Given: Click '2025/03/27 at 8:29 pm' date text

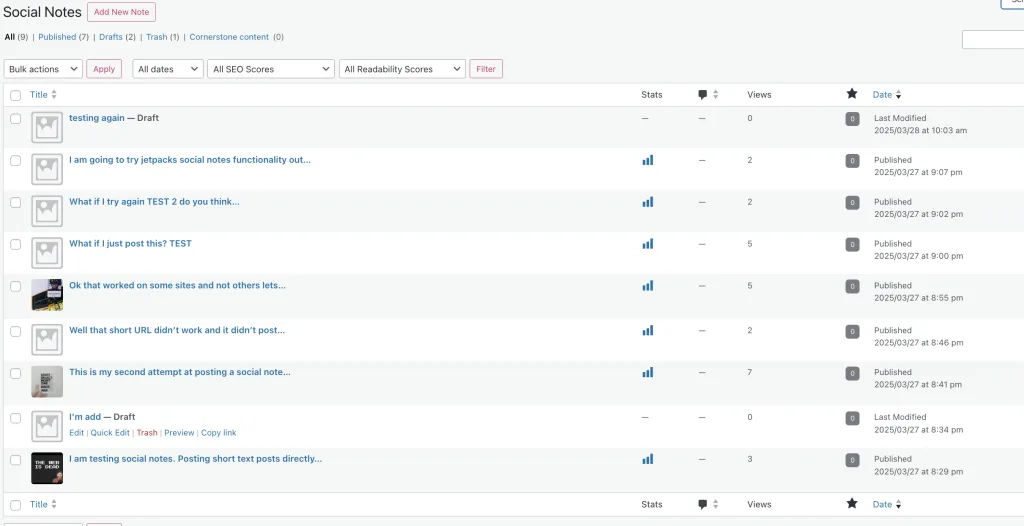Looking at the screenshot, I should pyautogui.click(x=918, y=472).
